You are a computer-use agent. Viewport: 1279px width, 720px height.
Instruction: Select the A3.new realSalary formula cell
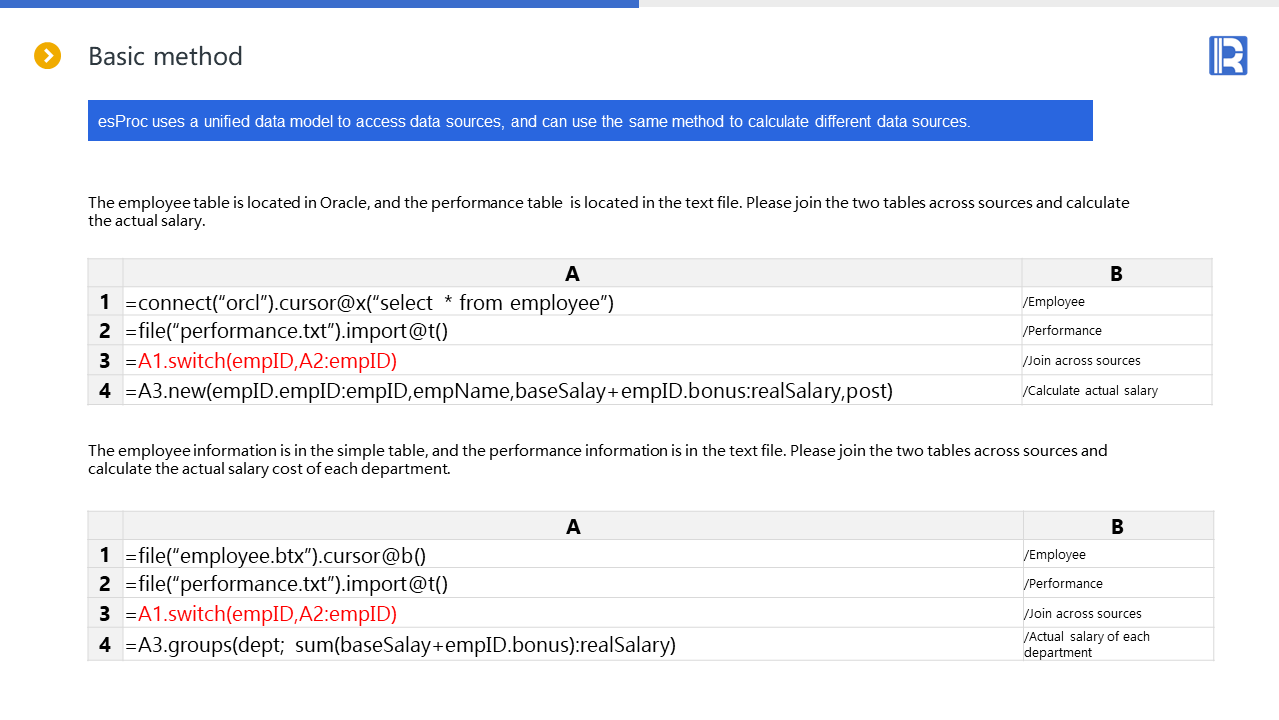[x=509, y=391]
